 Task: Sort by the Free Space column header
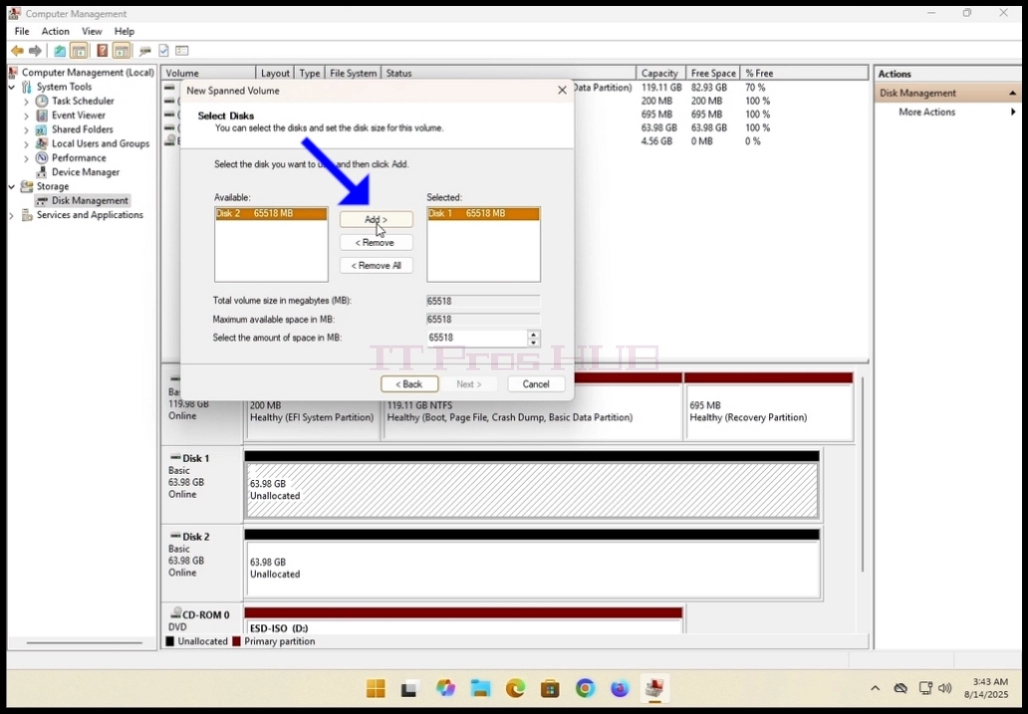click(713, 73)
